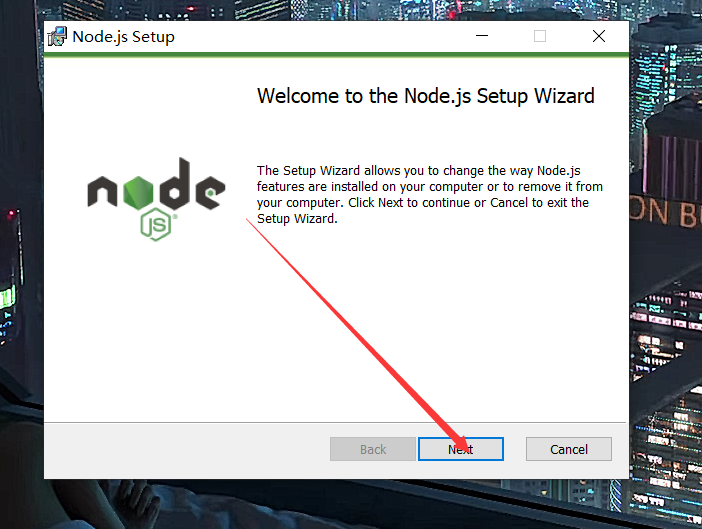Cancel the Node.js Setup Wizard
The height and width of the screenshot is (529, 702).
pyautogui.click(x=569, y=449)
